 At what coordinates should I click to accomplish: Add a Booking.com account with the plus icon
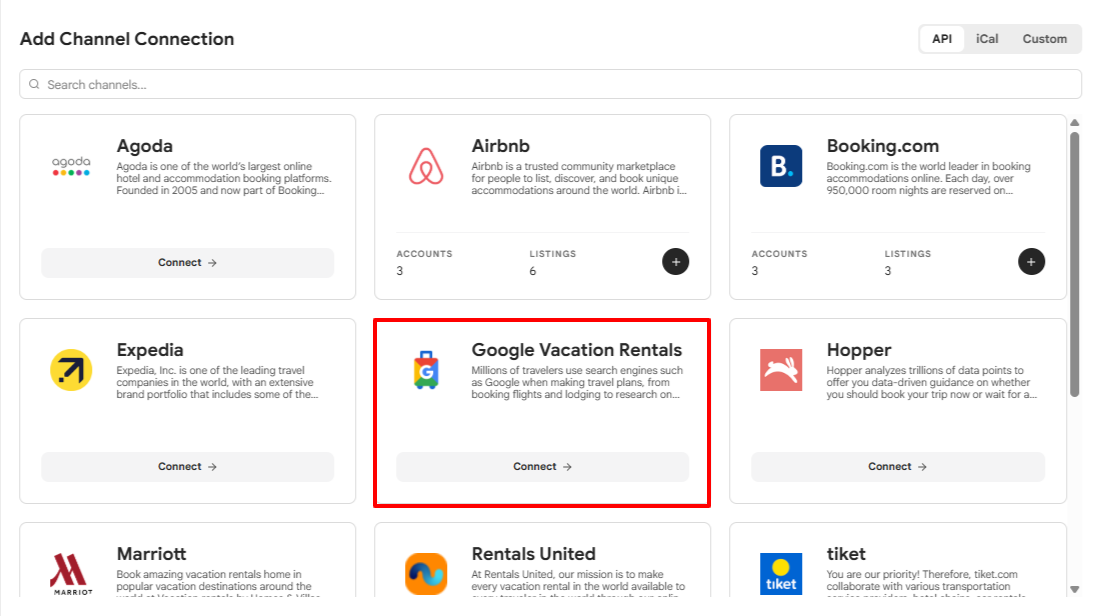[1031, 262]
